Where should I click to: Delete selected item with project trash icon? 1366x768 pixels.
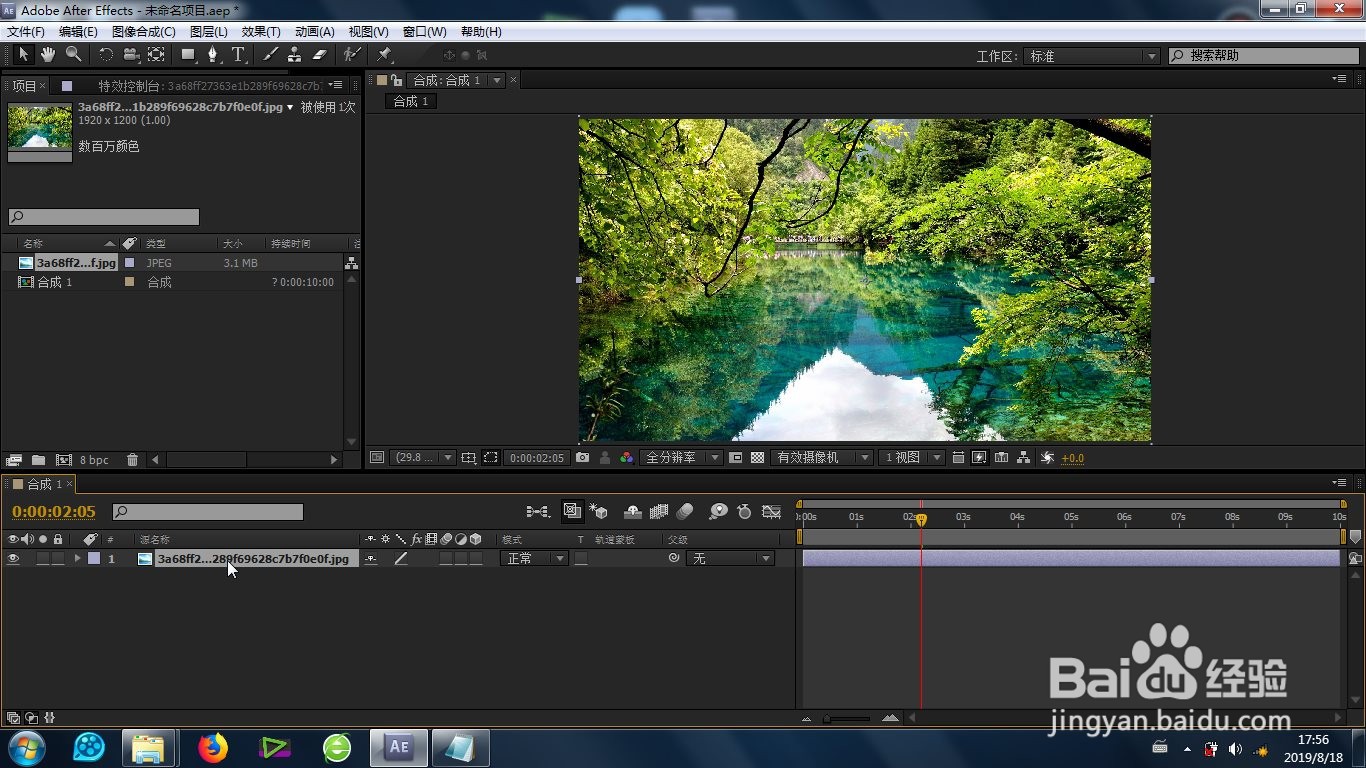[x=132, y=460]
